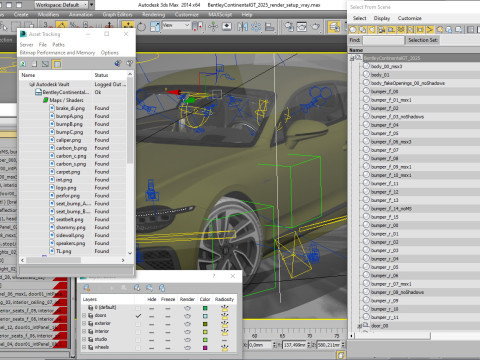This screenshot has height=360, width=480.
Task: Open the View reference coordinate system dropdown
Action: (176, 25)
